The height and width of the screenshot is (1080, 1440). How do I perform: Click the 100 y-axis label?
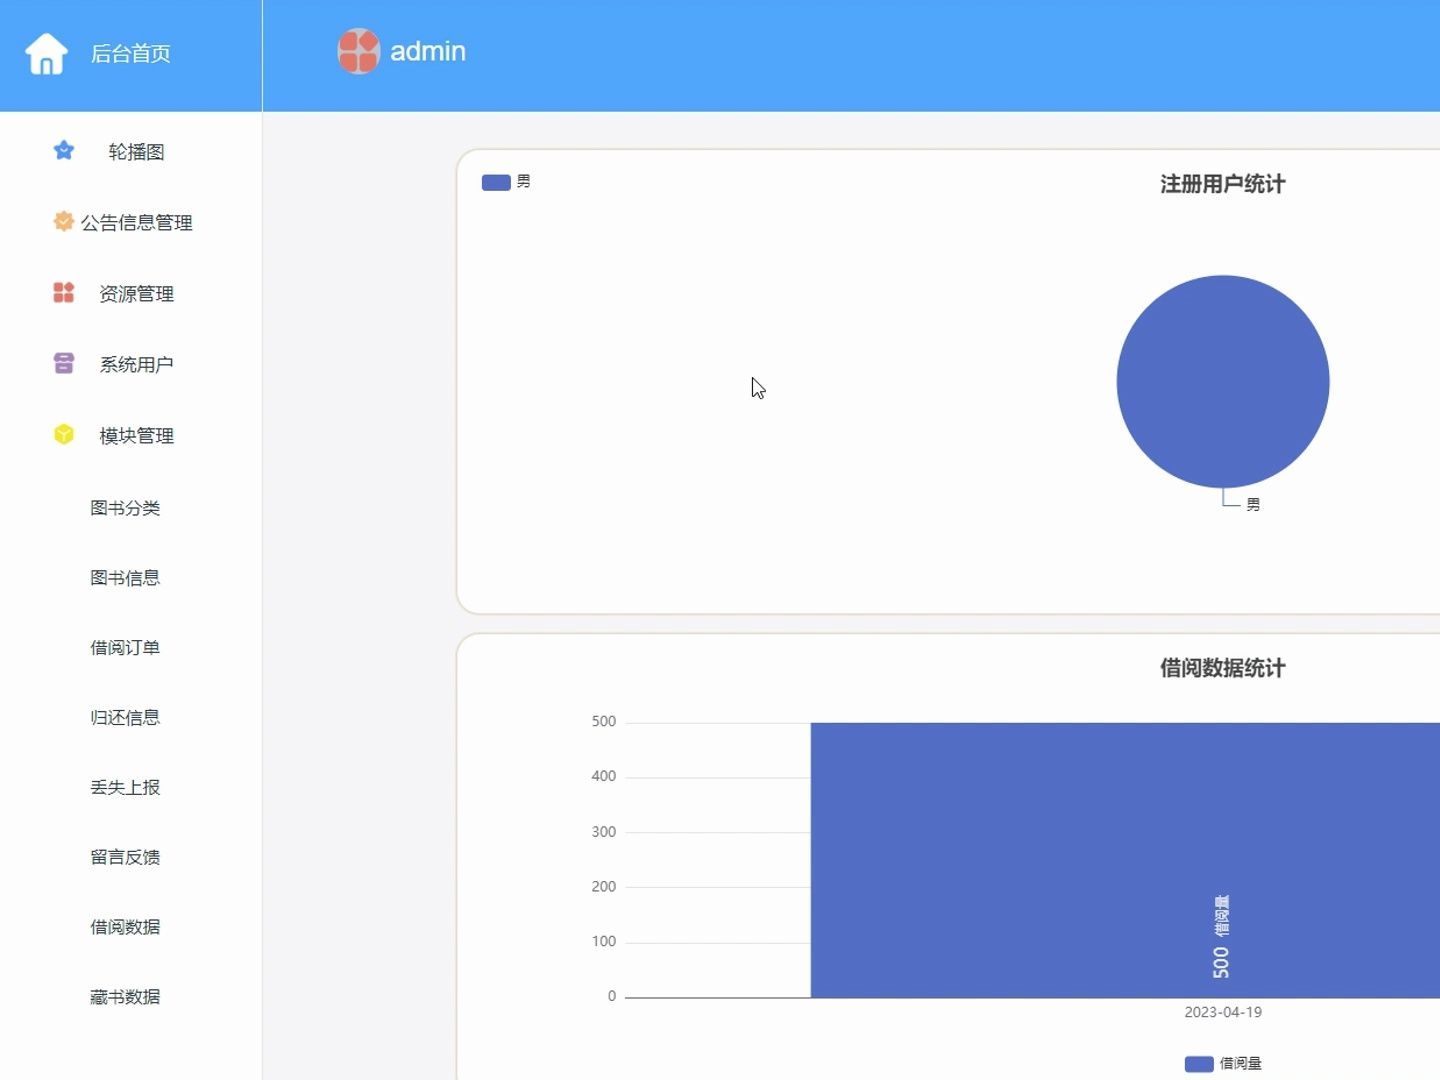click(x=604, y=941)
